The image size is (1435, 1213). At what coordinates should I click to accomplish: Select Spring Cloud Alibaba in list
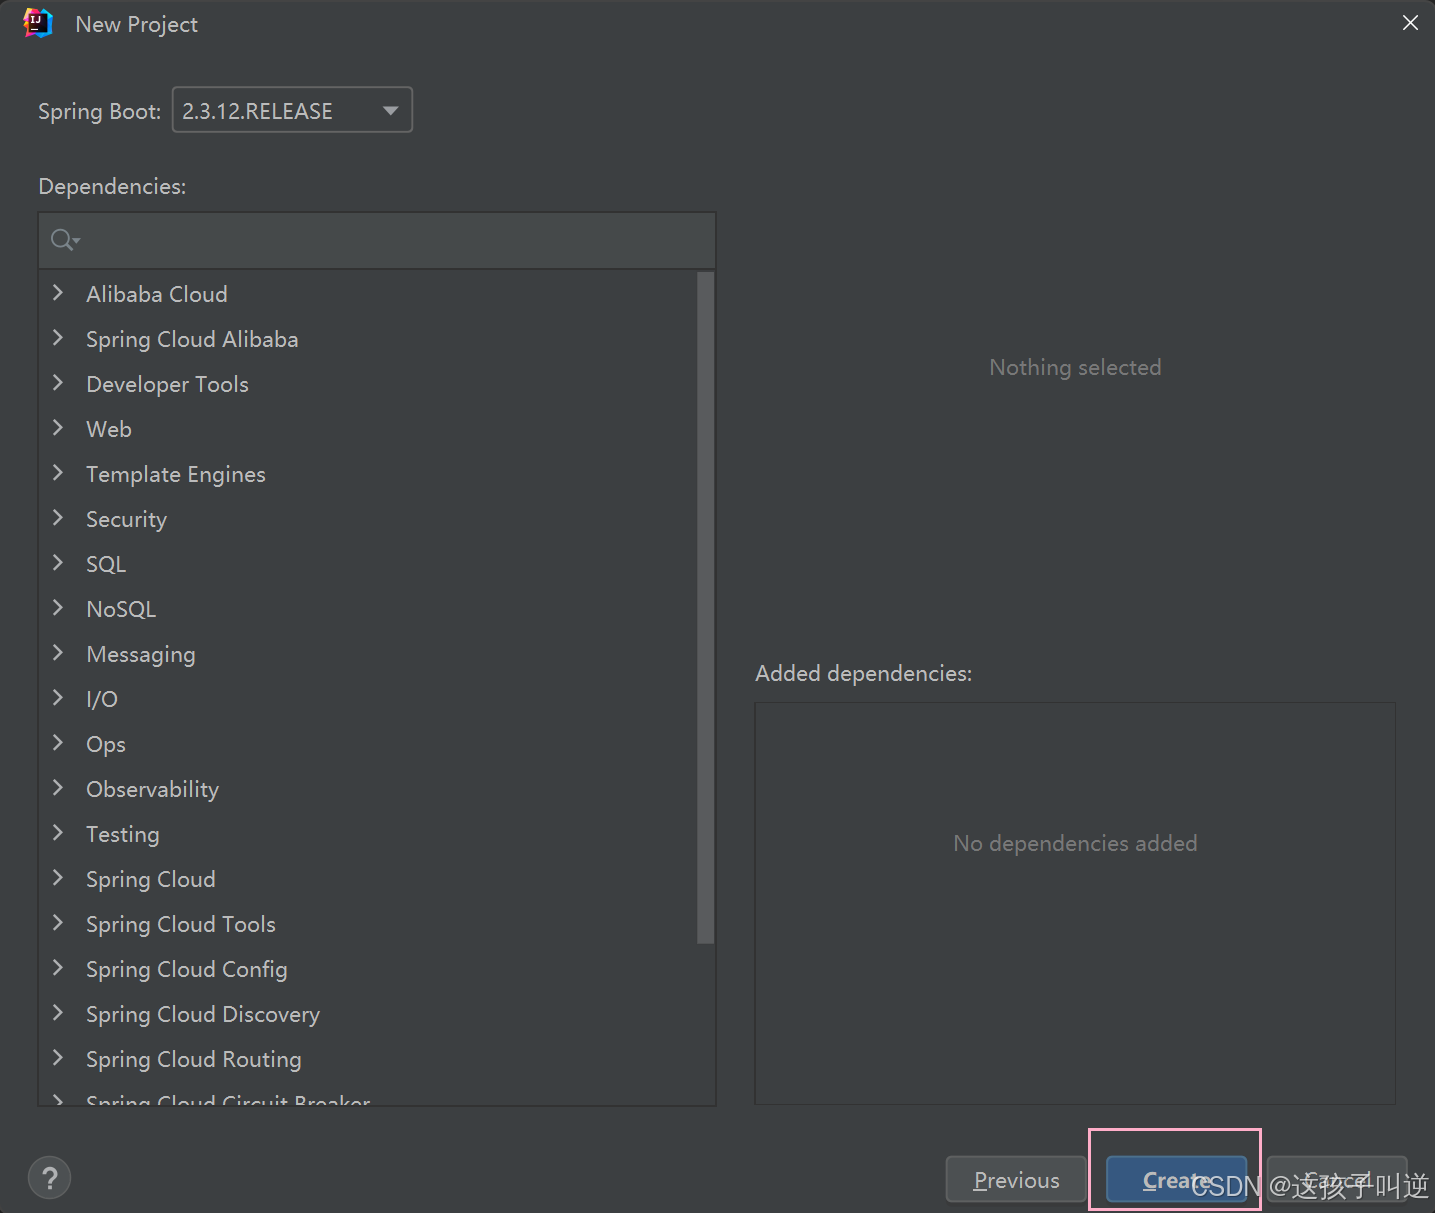pos(192,340)
